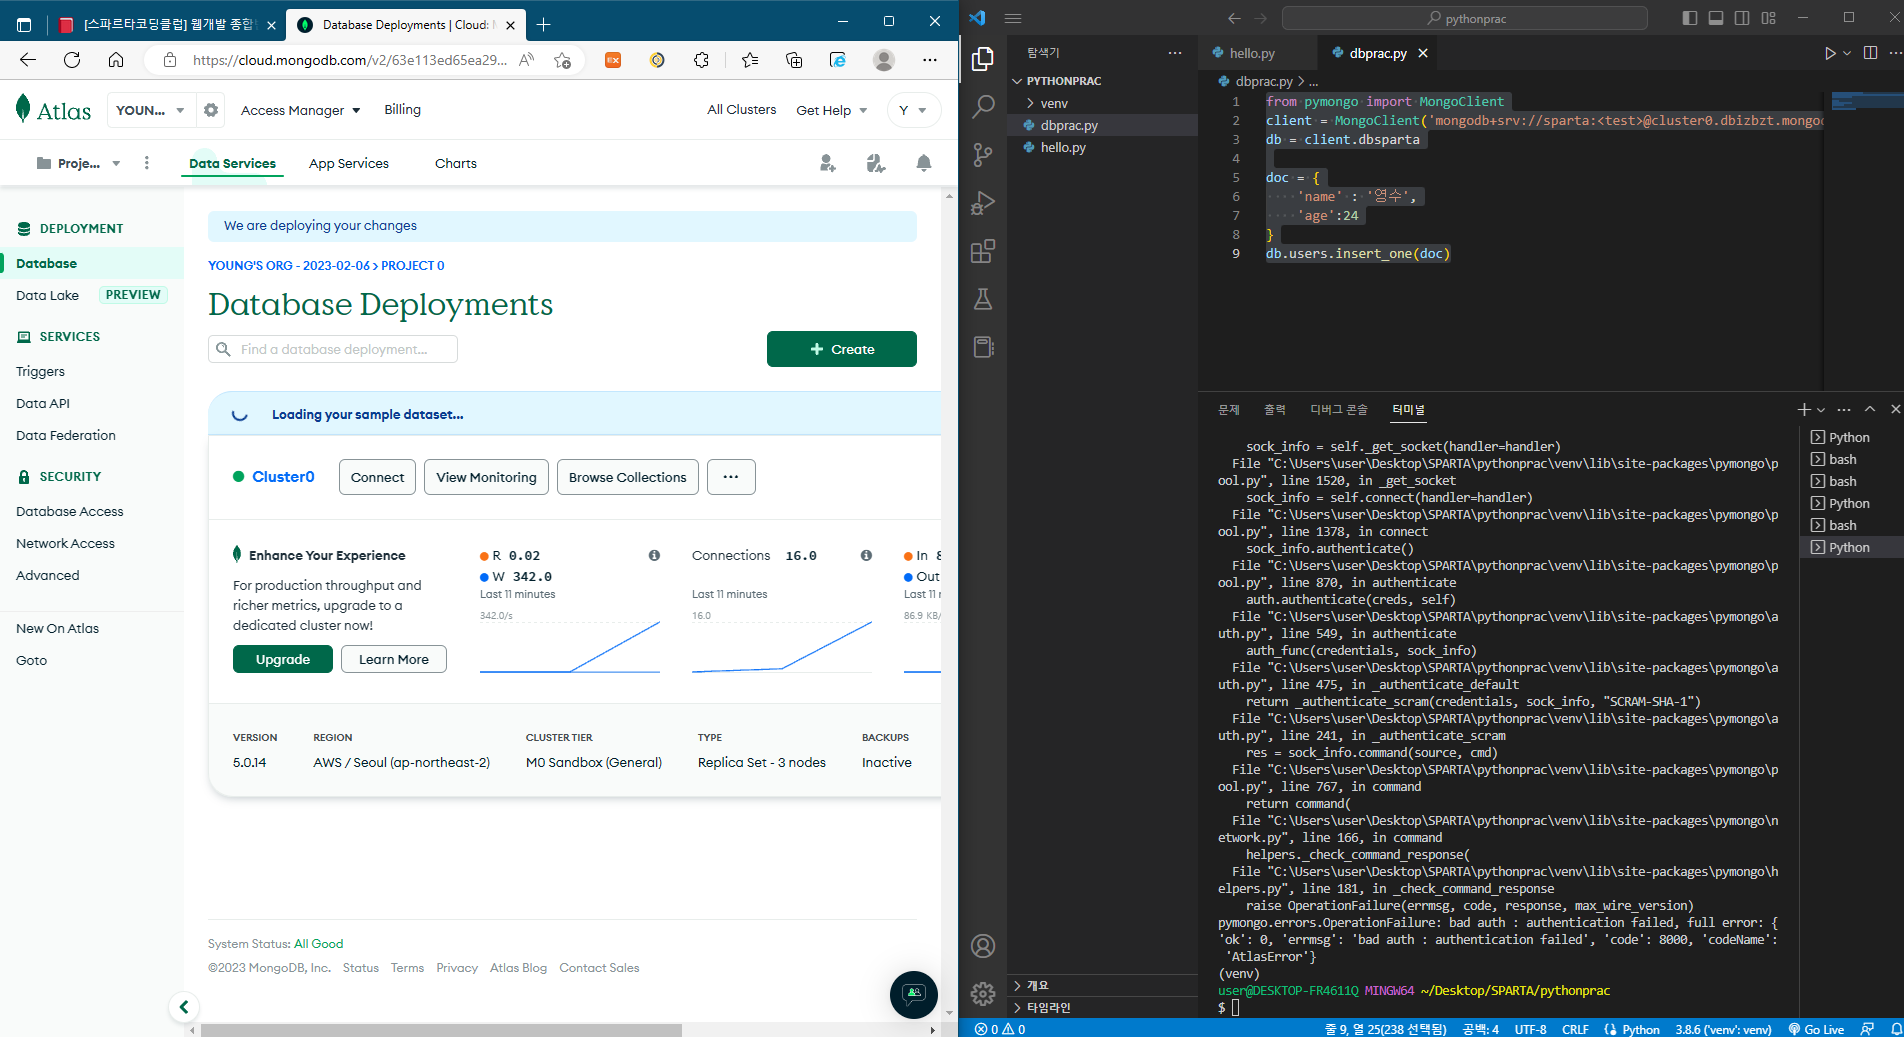The height and width of the screenshot is (1037, 1904).
Task: Open Cluster0 more options ellipsis button
Action: [x=731, y=477]
